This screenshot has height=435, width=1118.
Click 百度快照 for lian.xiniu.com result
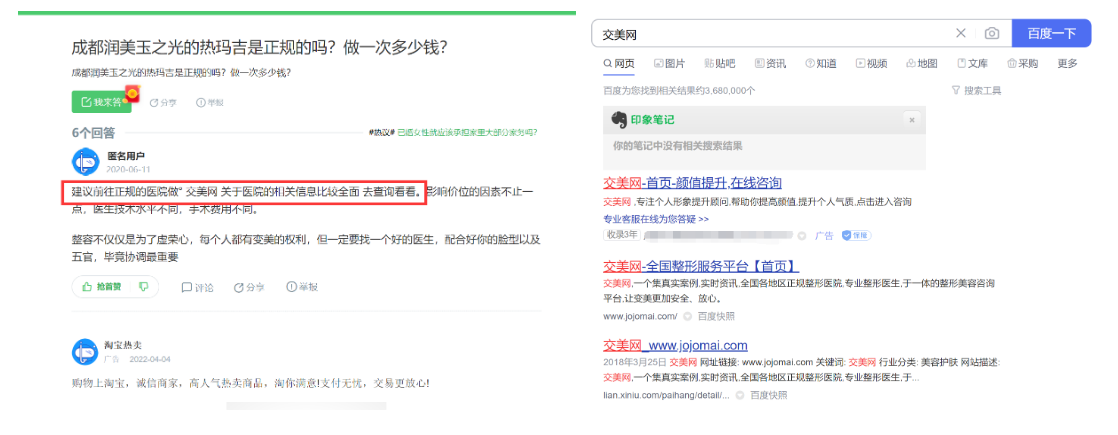tap(769, 395)
